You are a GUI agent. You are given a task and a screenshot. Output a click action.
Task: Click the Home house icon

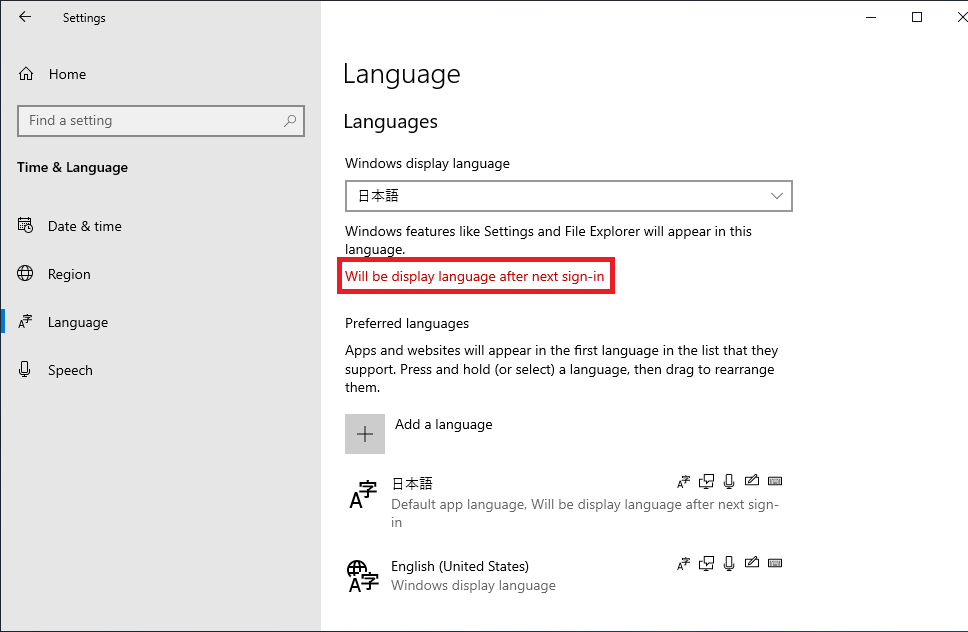(x=26, y=74)
